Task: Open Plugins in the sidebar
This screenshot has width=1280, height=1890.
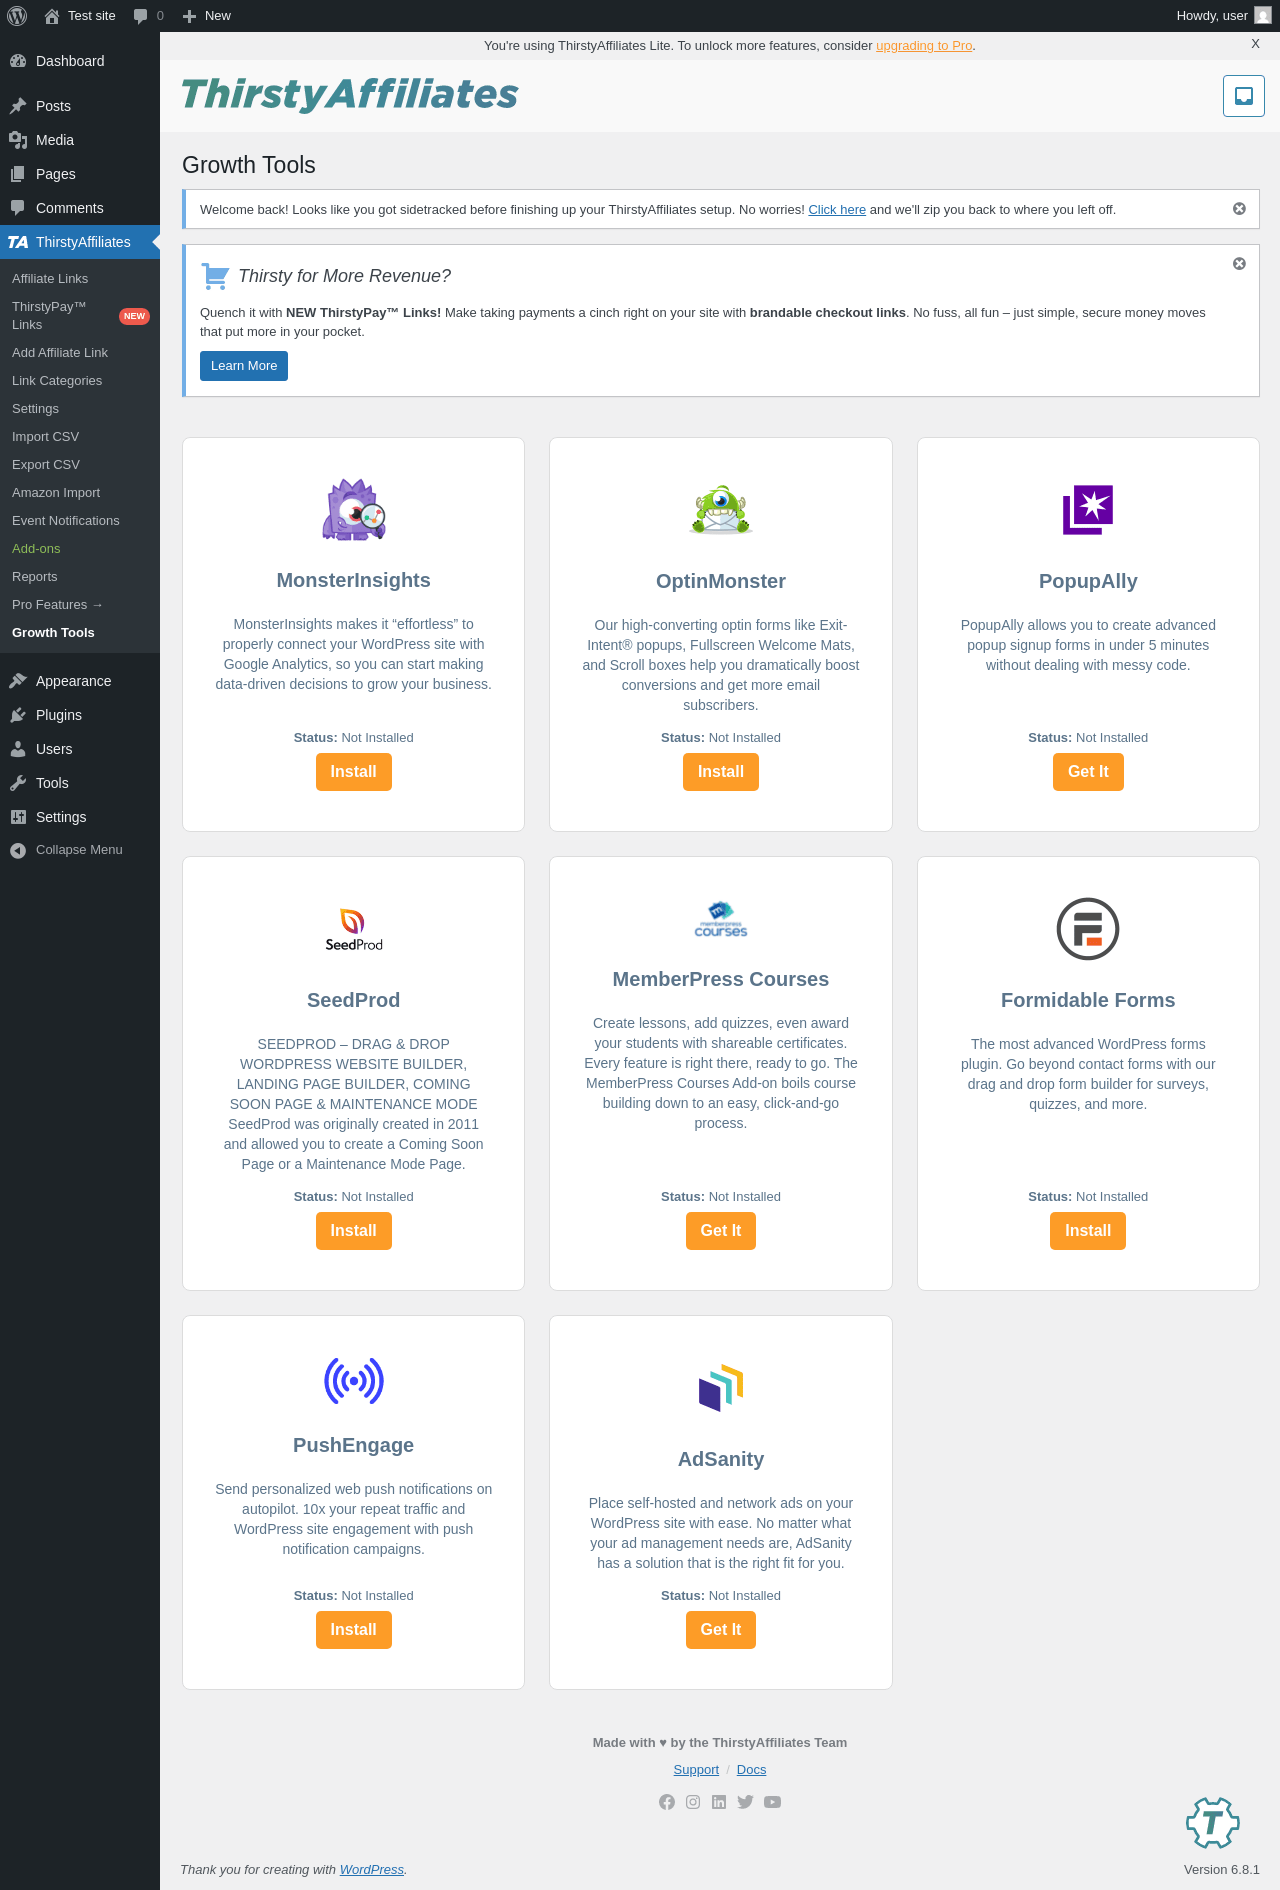Action: (x=80, y=715)
